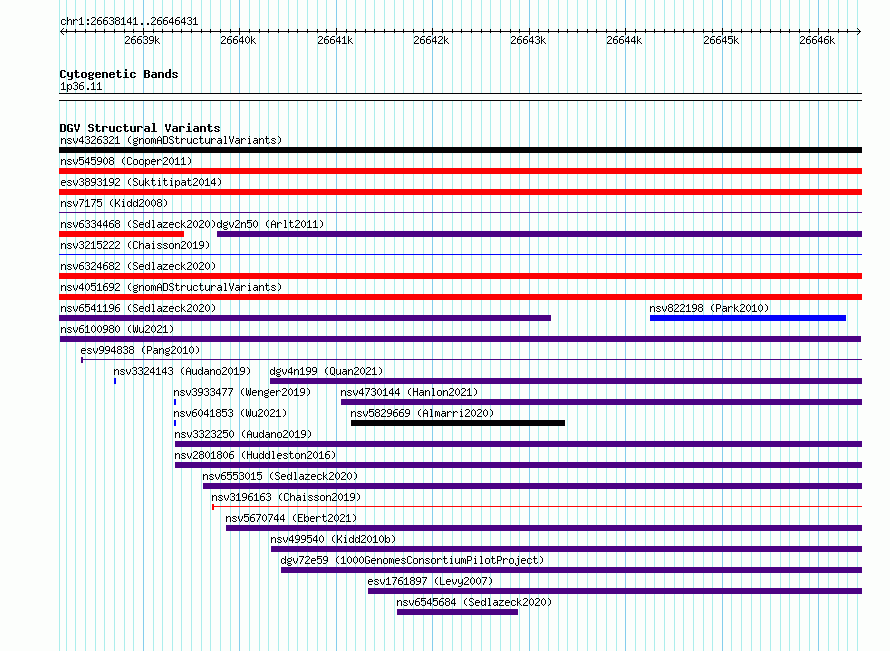This screenshot has width=890, height=651.
Task: Select nsv7175 (Kidd2008) label
Action: 114,203
